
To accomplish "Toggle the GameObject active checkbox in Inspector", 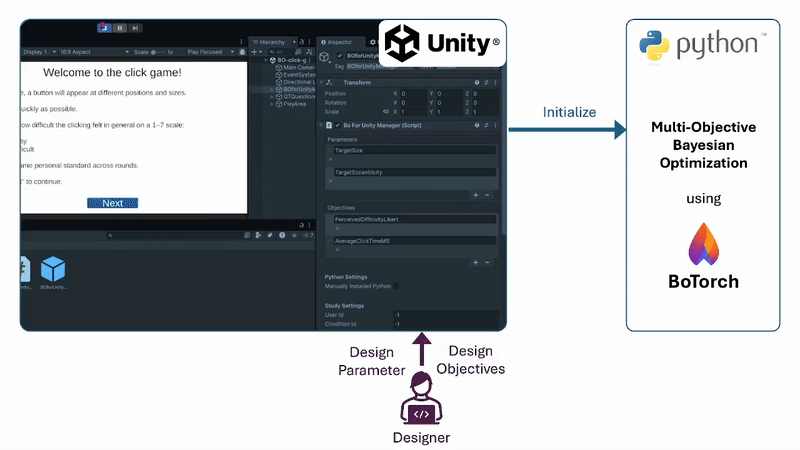I will [339, 55].
